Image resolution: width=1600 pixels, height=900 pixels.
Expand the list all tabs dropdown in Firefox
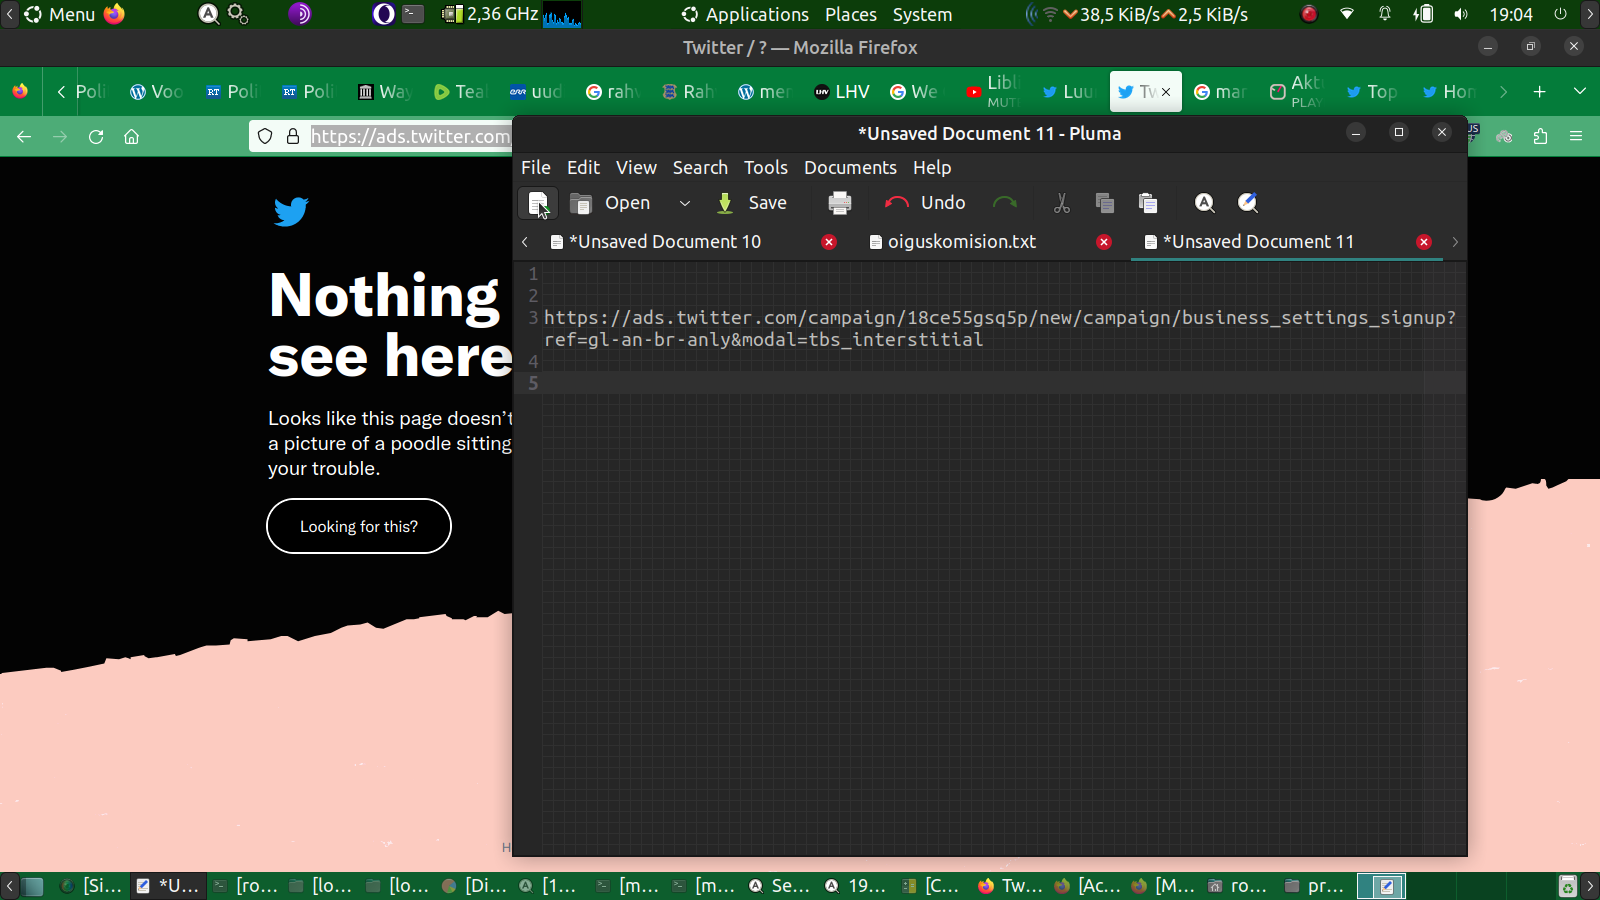[x=1580, y=92]
